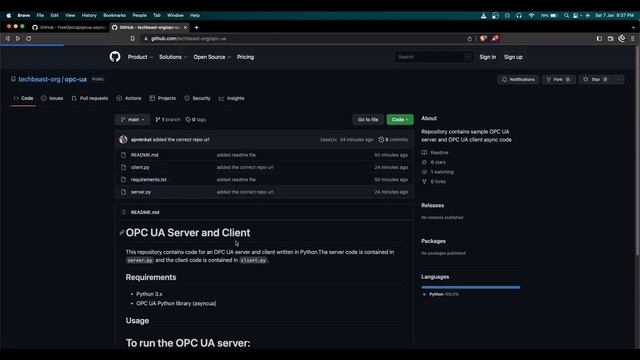Expand tab search chevron at tab bar end
This screenshot has width=640, height=360.
tap(633, 28)
